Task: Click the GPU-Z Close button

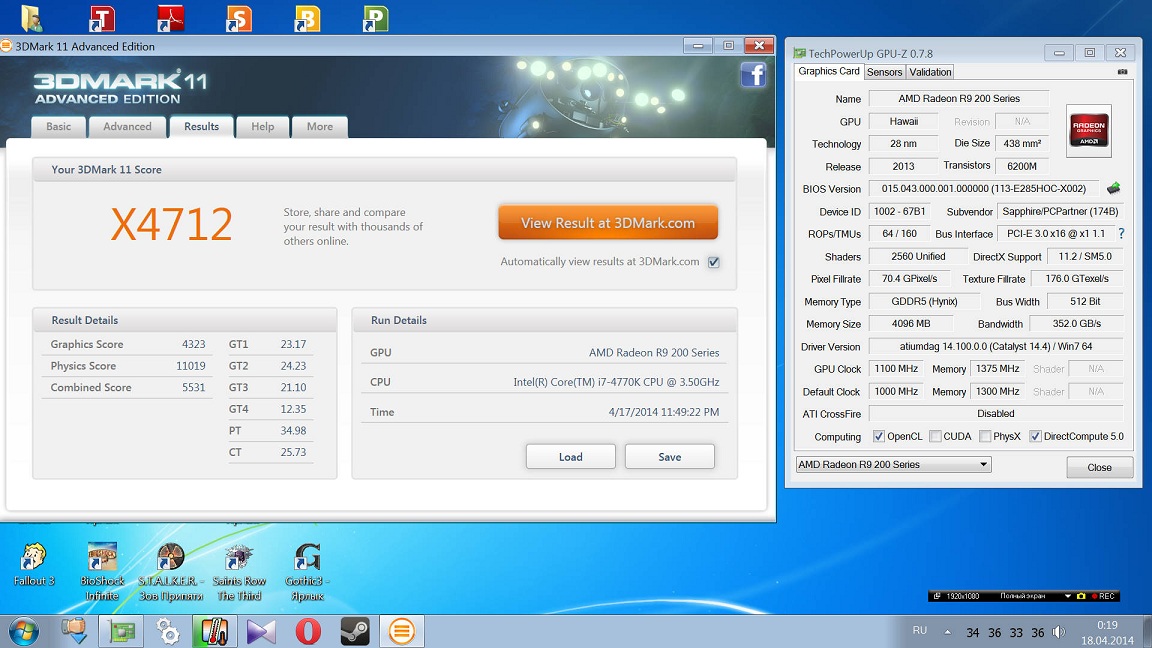Action: 1099,467
